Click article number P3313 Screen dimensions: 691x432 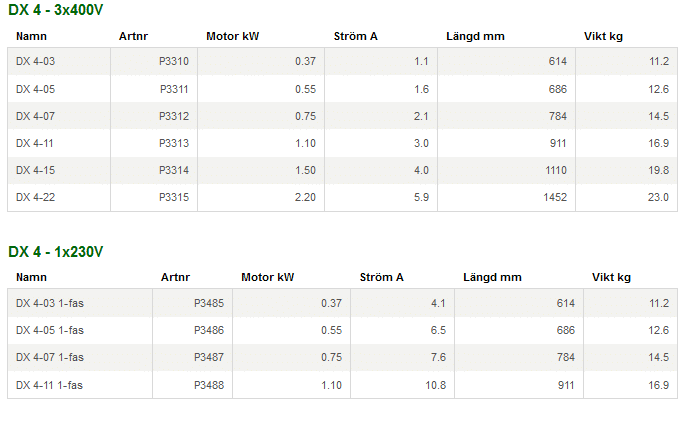point(174,143)
